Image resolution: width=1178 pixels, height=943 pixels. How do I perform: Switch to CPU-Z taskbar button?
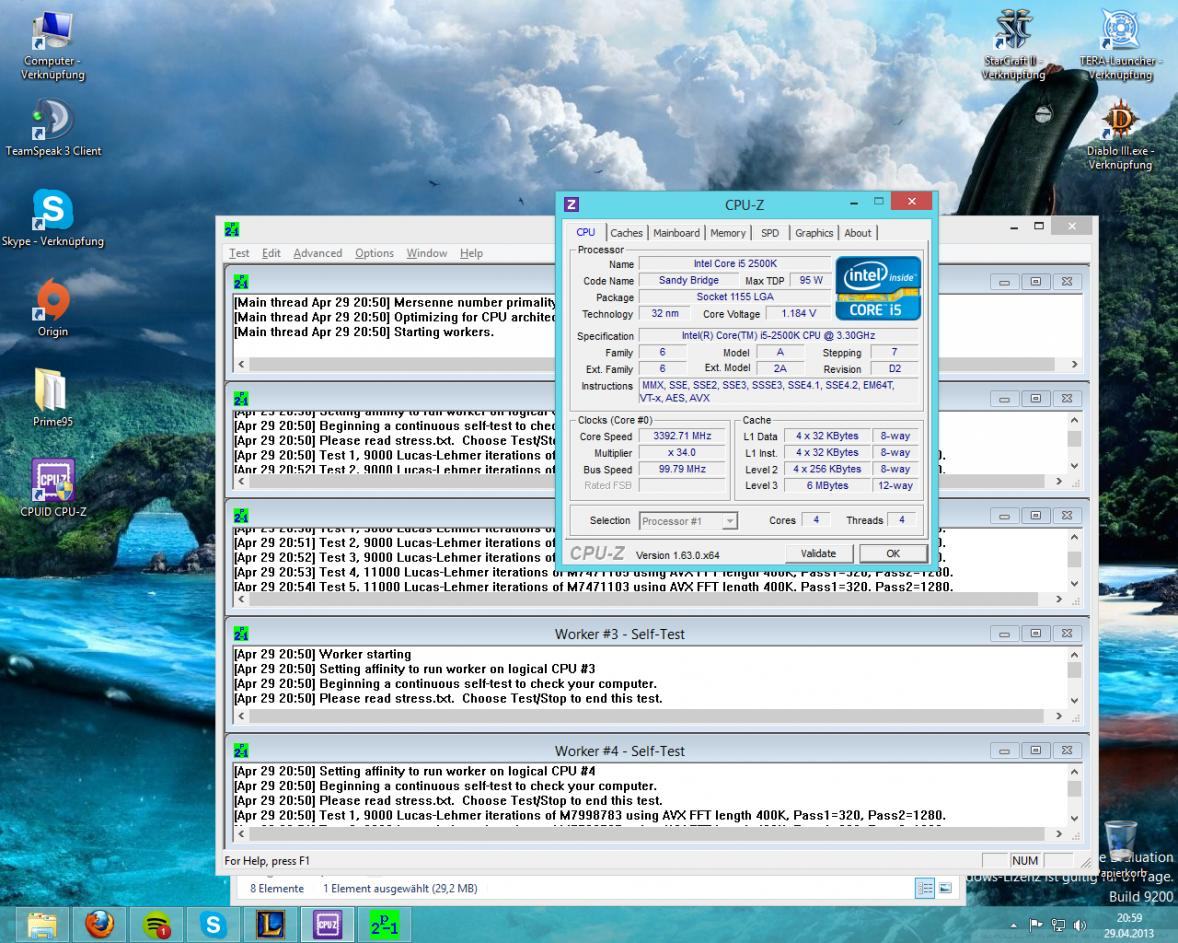[x=328, y=924]
